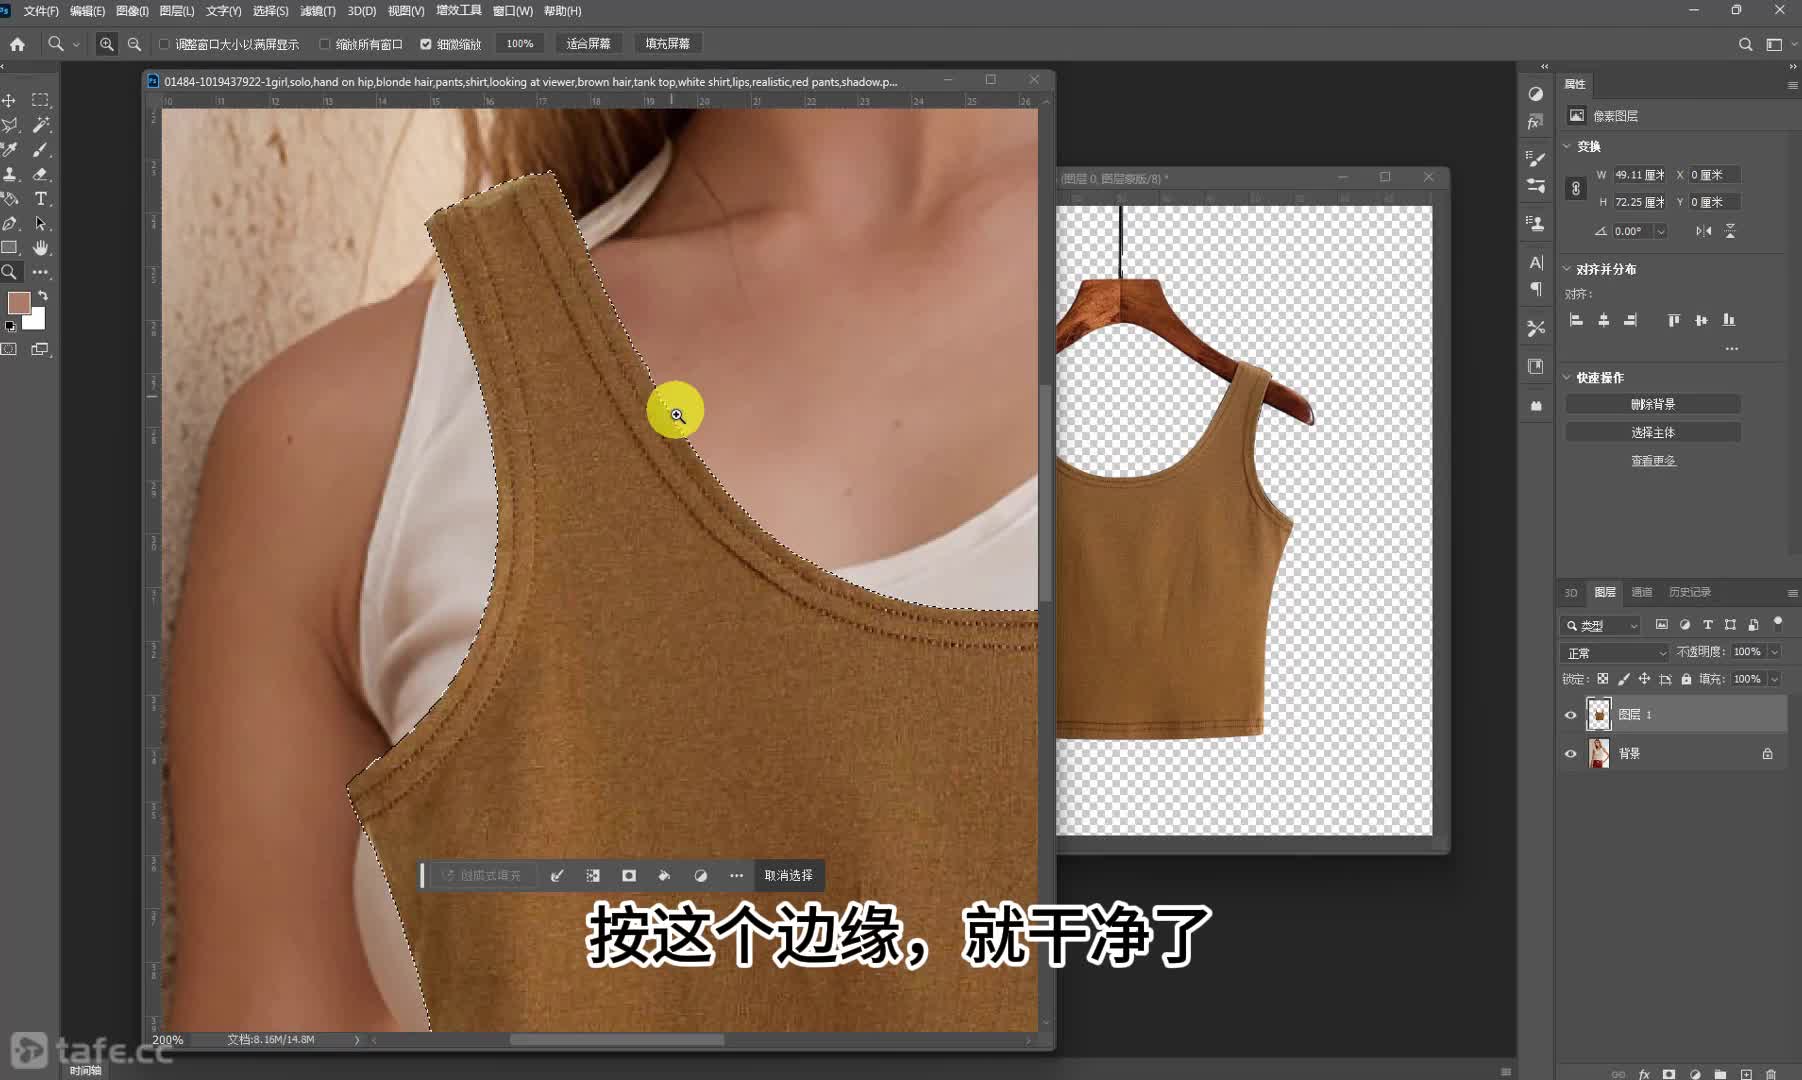Switch to the 通道 tab
Viewport: 1802px width, 1080px height.
[x=1641, y=592]
